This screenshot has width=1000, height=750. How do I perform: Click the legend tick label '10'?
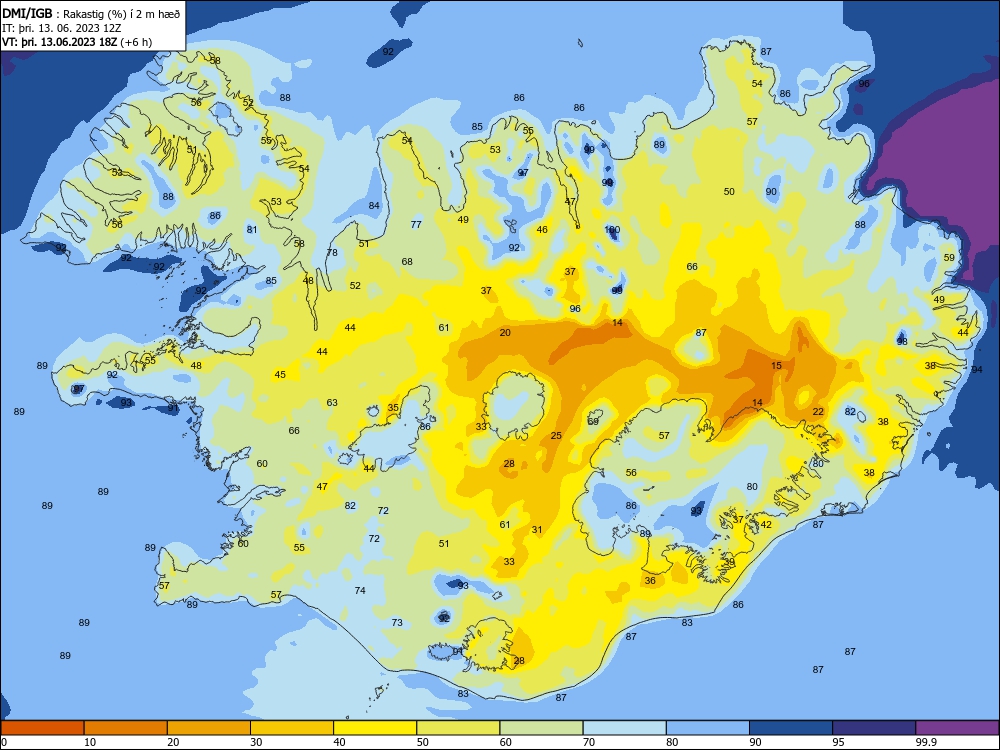tap(90, 742)
